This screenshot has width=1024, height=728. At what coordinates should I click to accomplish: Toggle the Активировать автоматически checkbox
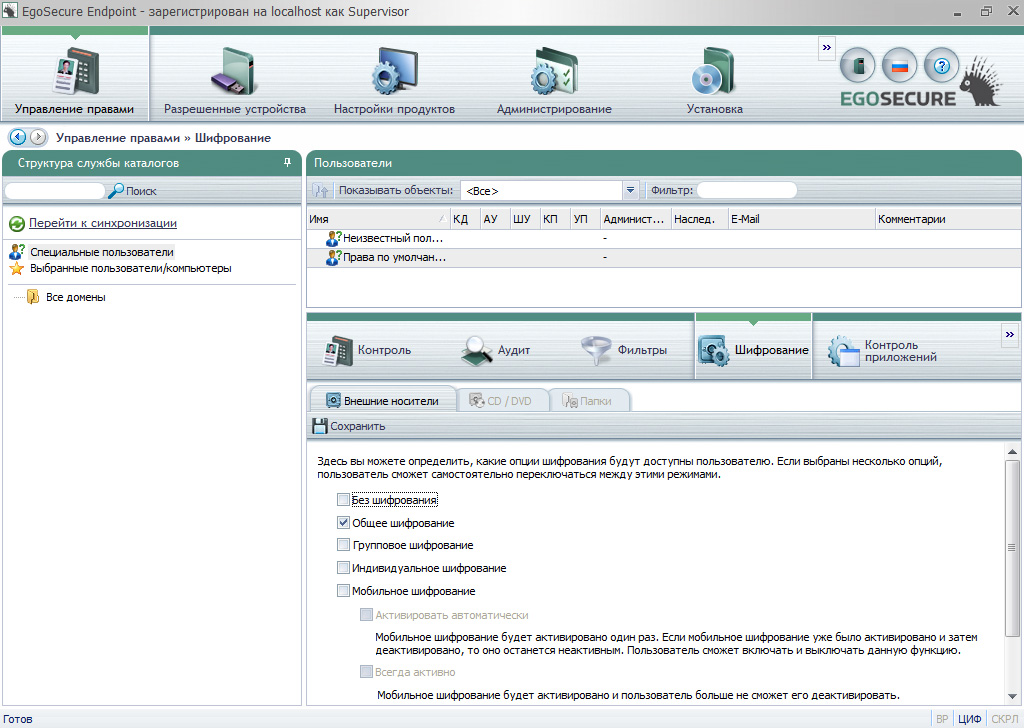[366, 615]
